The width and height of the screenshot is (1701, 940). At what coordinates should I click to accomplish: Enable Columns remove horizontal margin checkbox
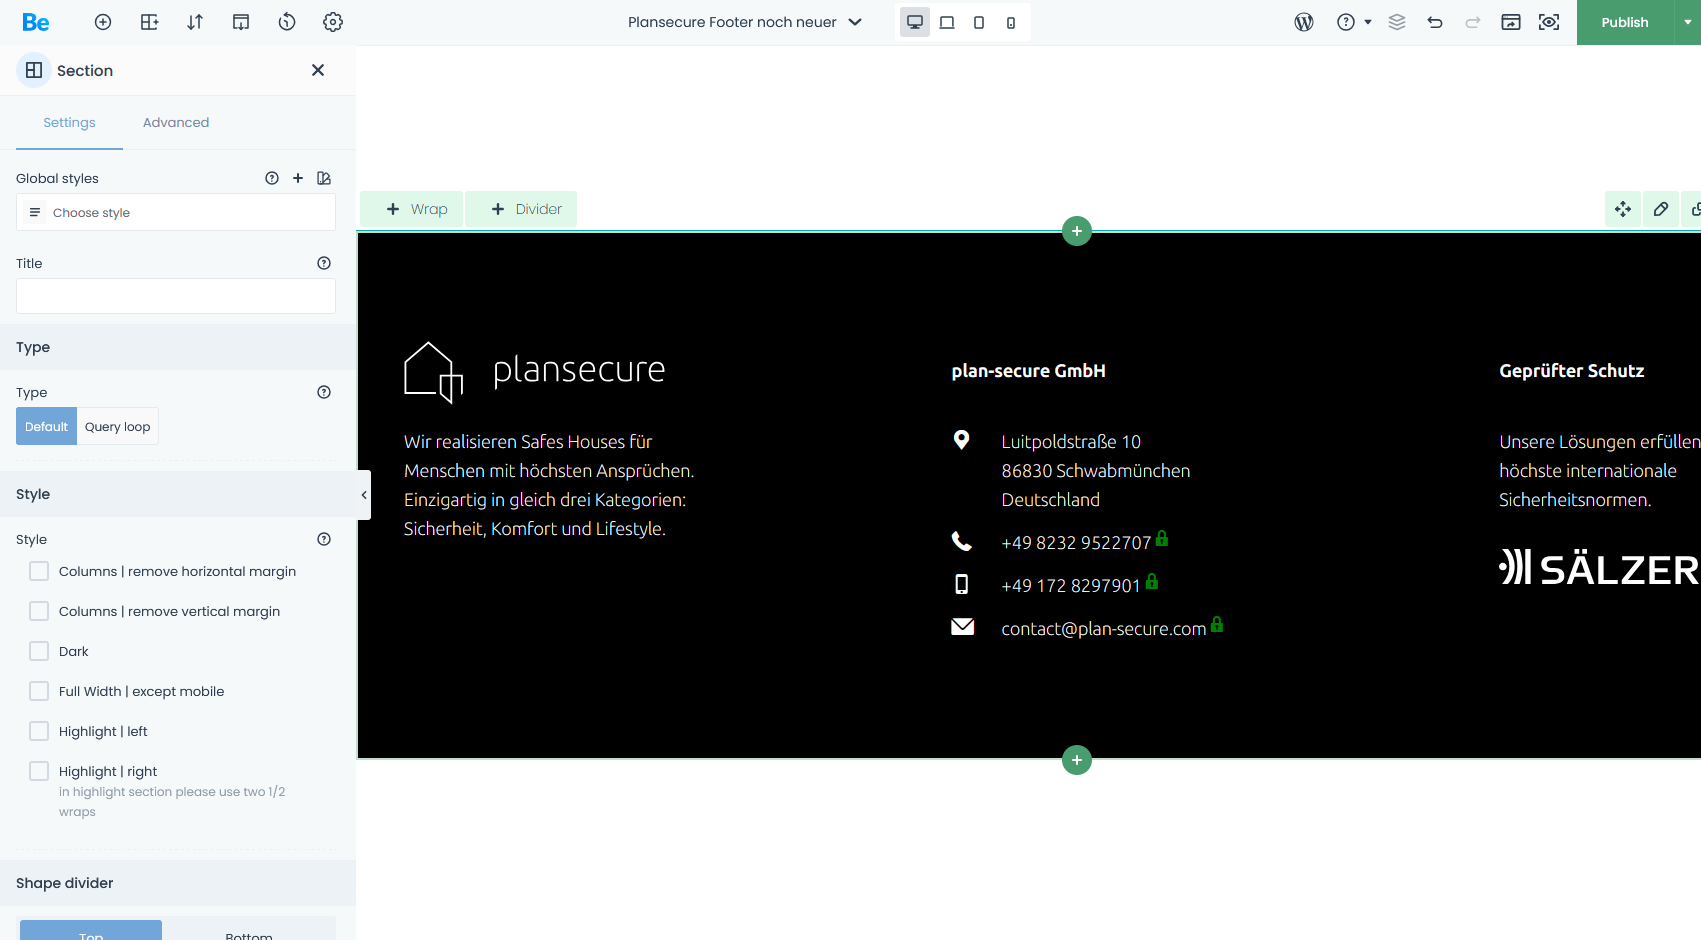pyautogui.click(x=39, y=571)
